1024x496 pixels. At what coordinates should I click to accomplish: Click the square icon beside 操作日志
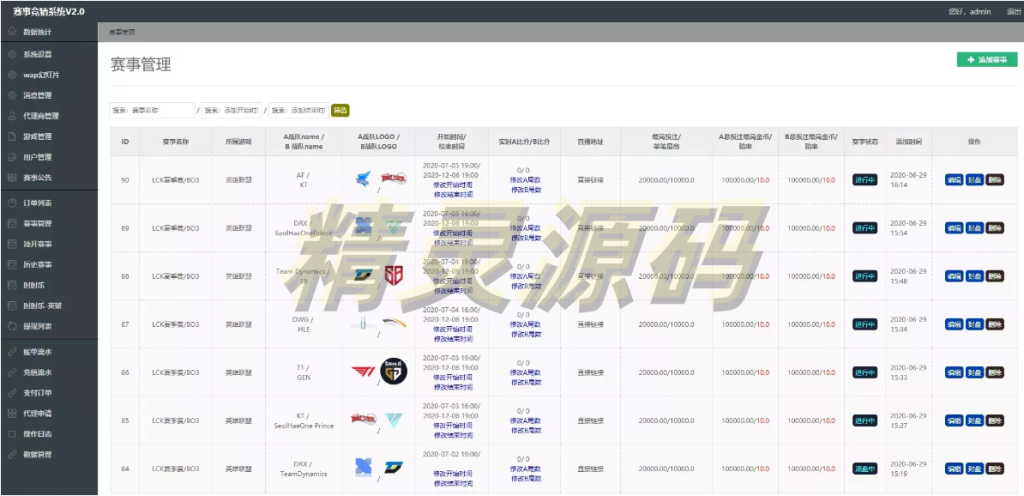(x=12, y=434)
